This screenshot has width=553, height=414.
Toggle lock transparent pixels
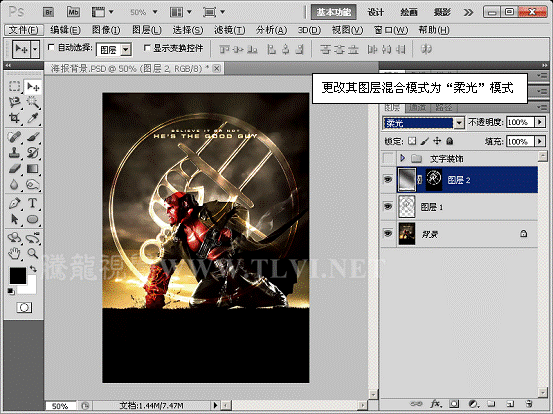point(412,141)
